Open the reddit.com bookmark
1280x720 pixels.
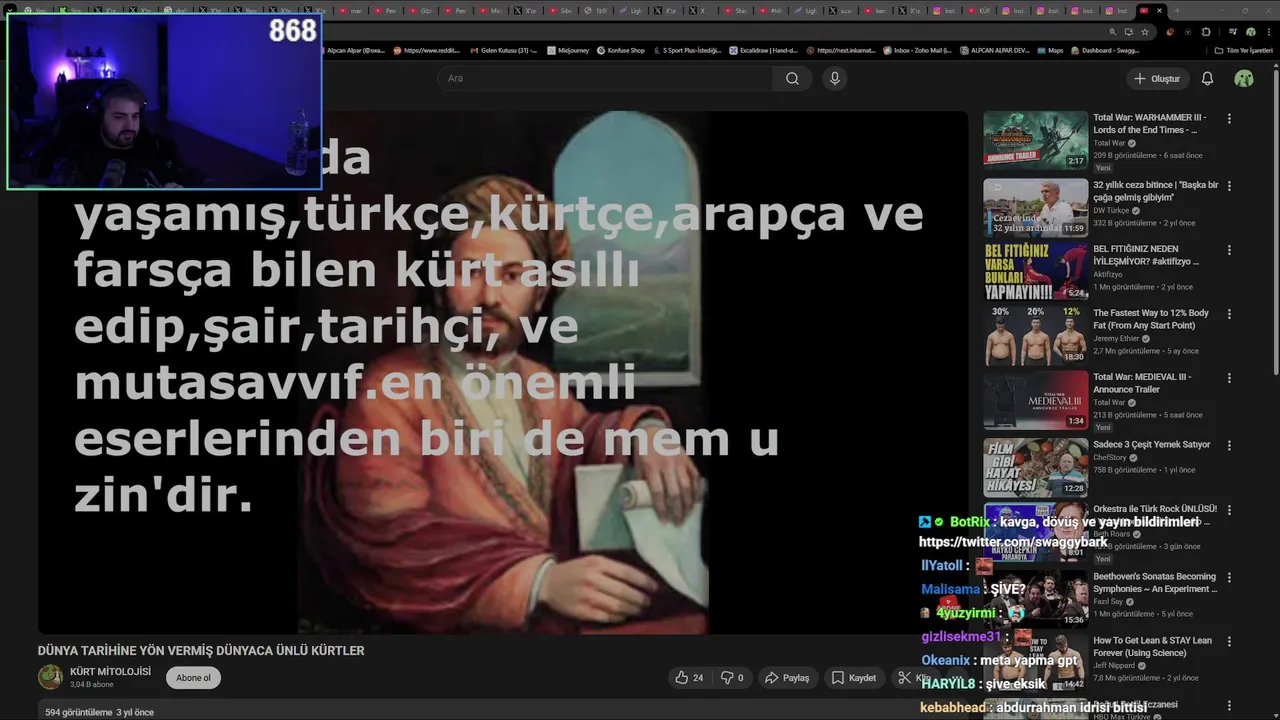427,50
